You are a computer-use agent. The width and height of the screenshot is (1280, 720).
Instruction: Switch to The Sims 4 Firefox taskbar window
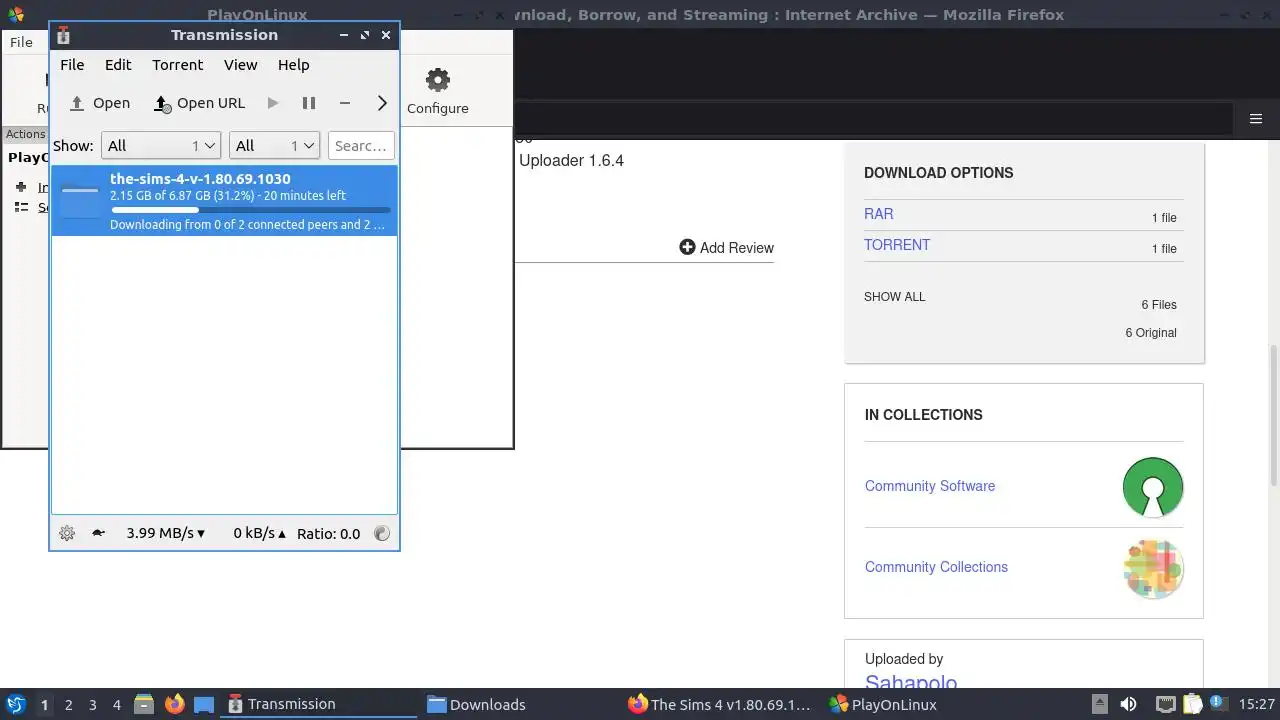720,705
